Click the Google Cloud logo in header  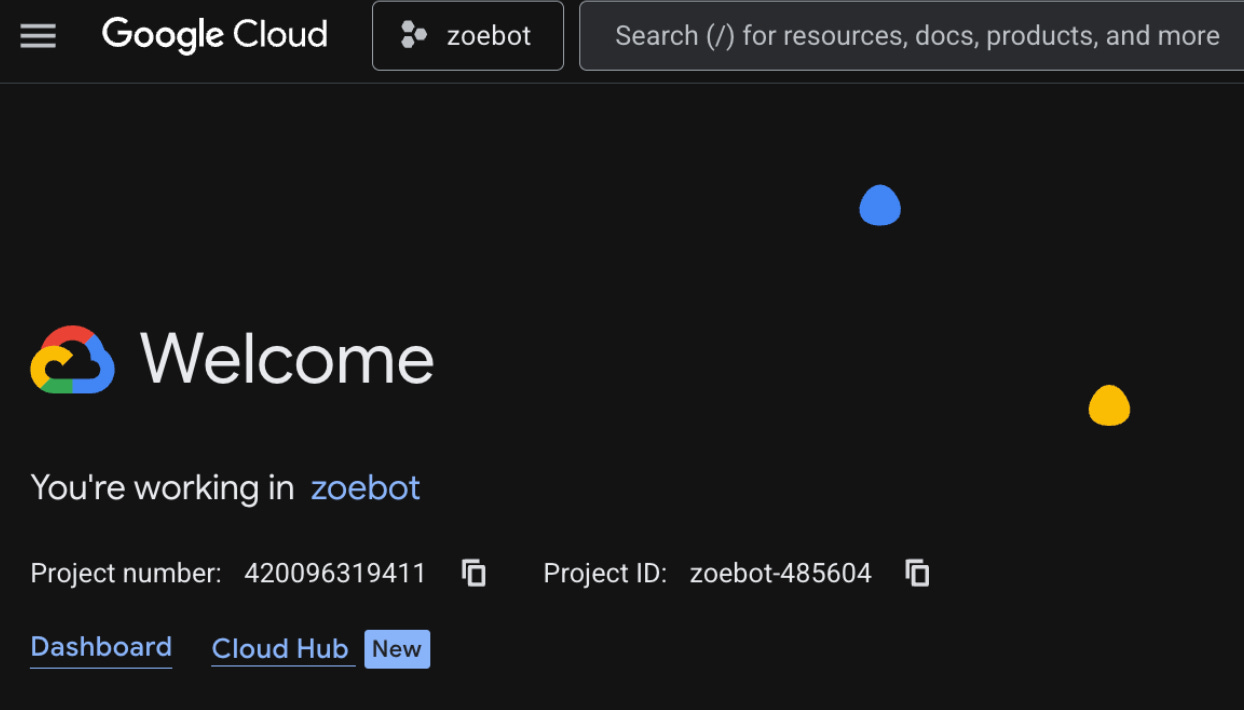[x=215, y=35]
